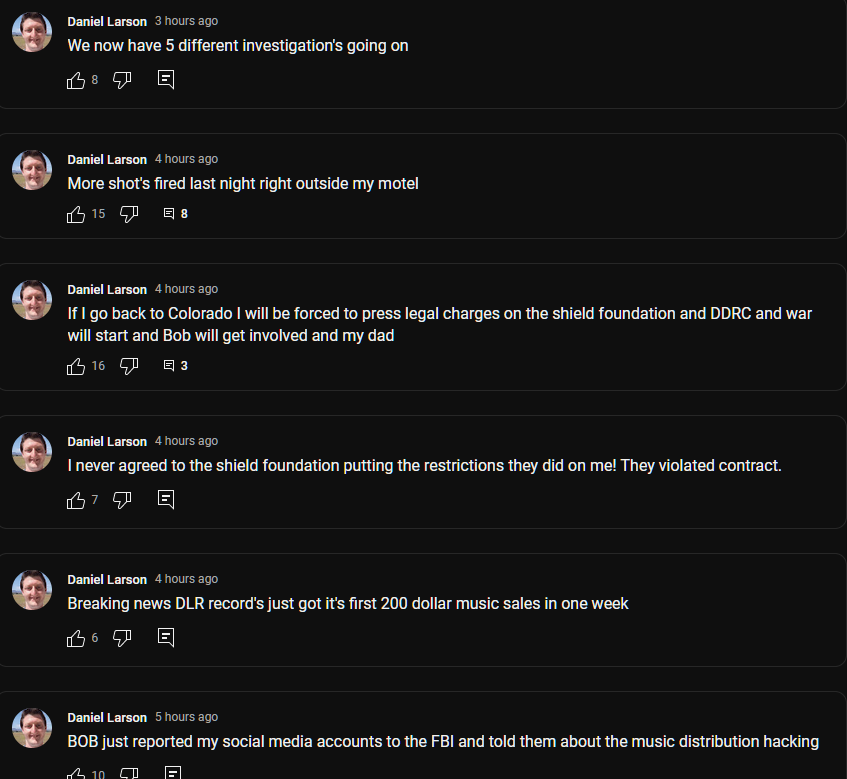Open comments on '5 different investigation's' post
The height and width of the screenshot is (779, 847).
pyautogui.click(x=166, y=80)
